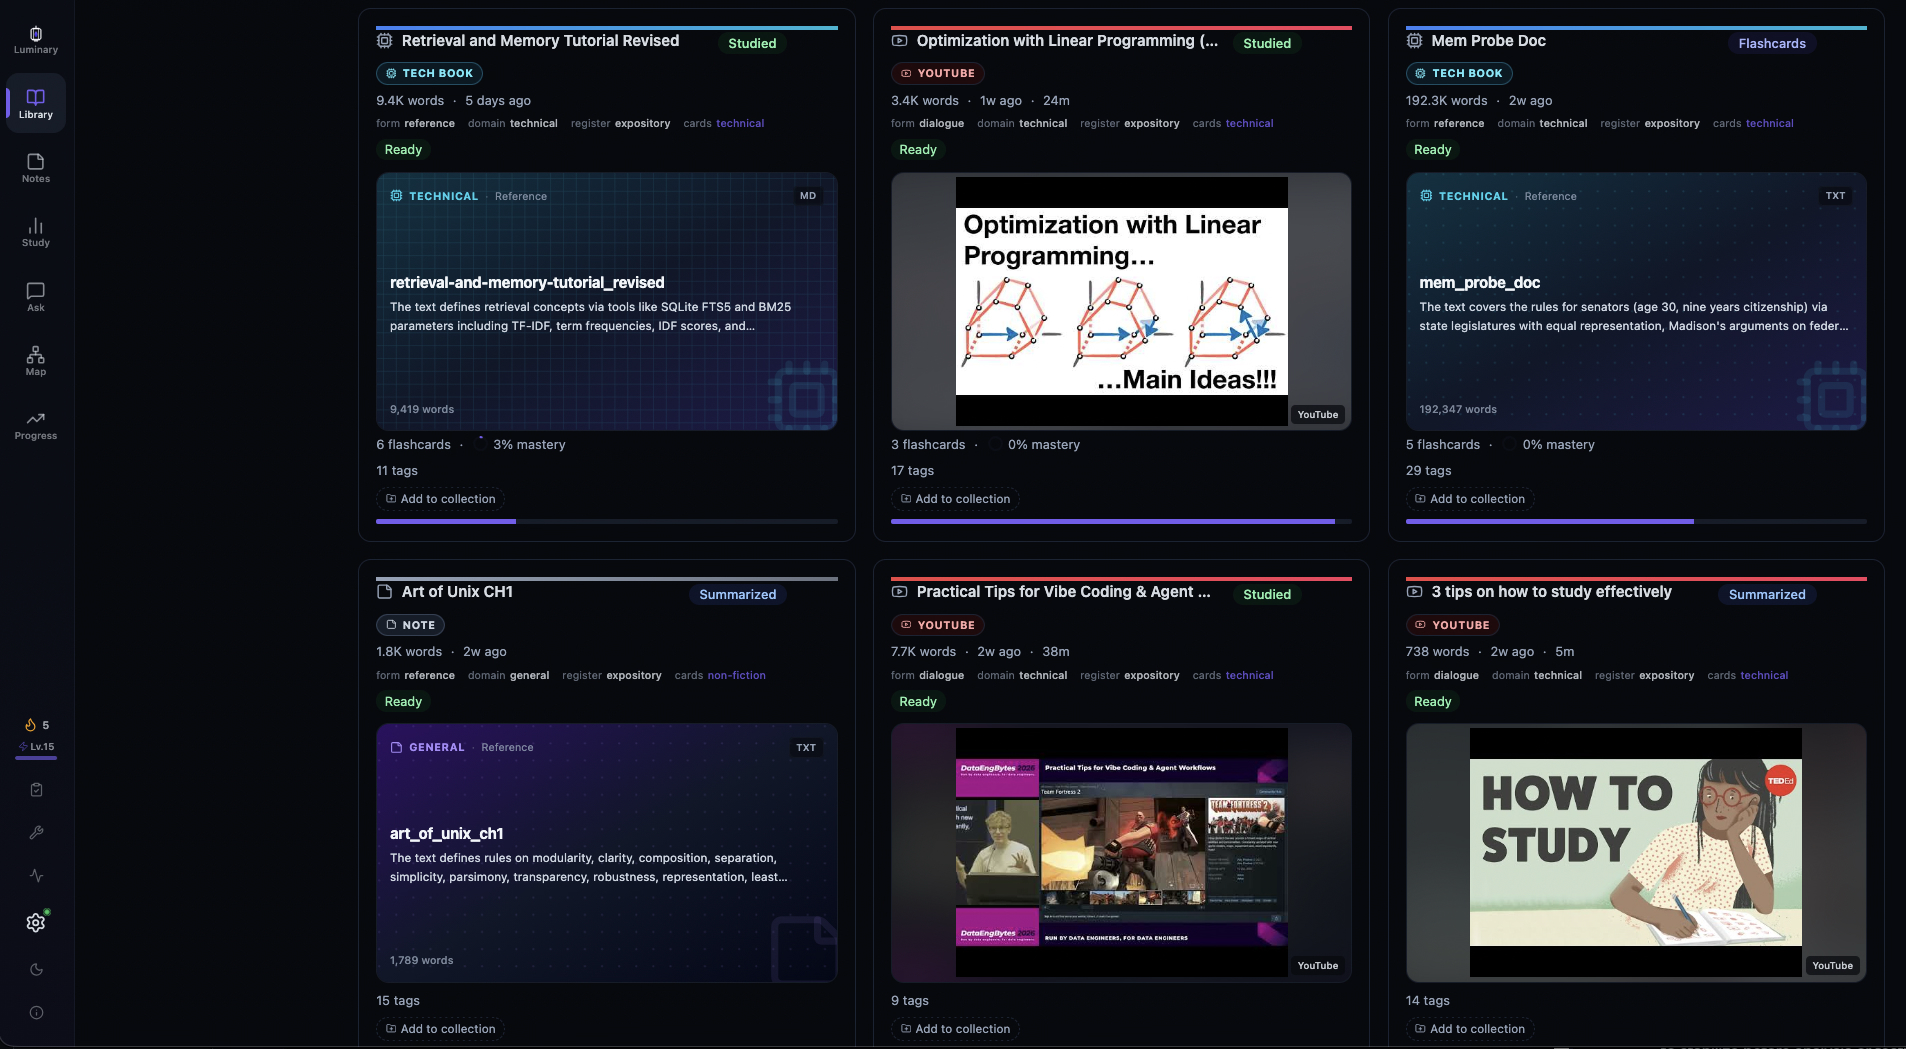Open the Map section in sidebar
1906x1049 pixels.
pos(36,361)
